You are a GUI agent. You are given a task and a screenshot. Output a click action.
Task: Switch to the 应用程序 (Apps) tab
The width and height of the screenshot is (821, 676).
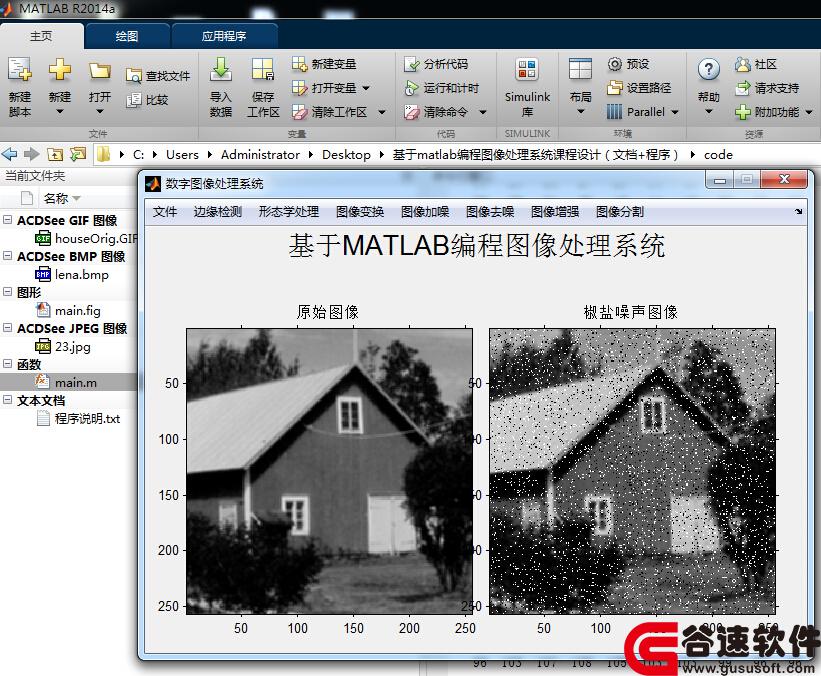[224, 36]
